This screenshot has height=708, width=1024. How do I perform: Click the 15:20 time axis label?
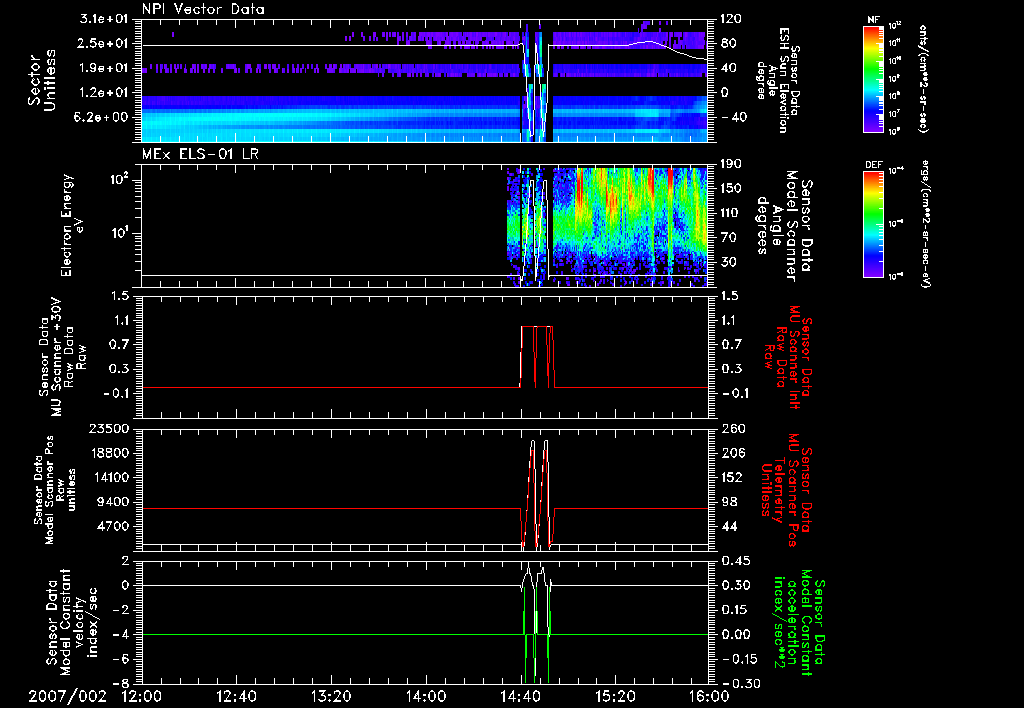[615, 694]
